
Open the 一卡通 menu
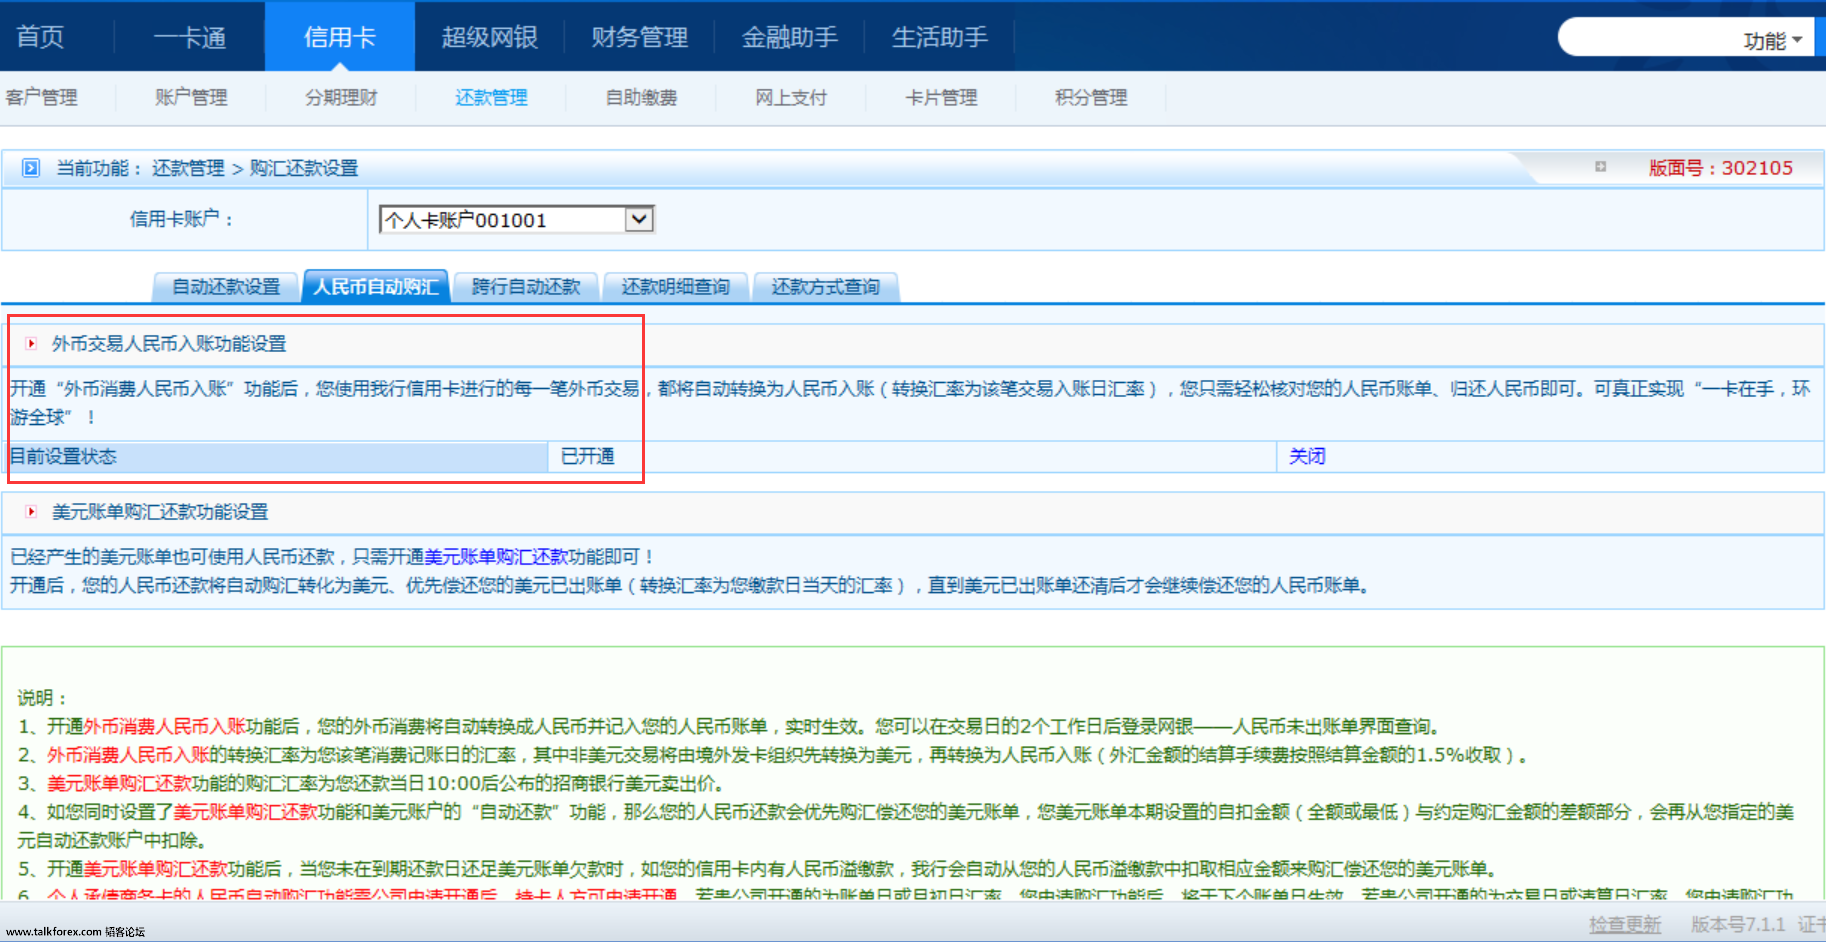(x=190, y=38)
